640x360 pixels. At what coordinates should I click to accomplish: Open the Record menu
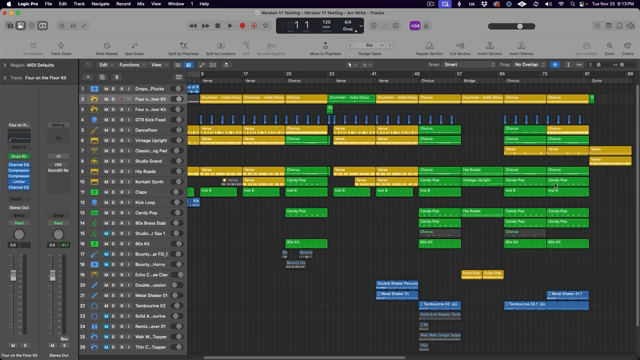(123, 4)
